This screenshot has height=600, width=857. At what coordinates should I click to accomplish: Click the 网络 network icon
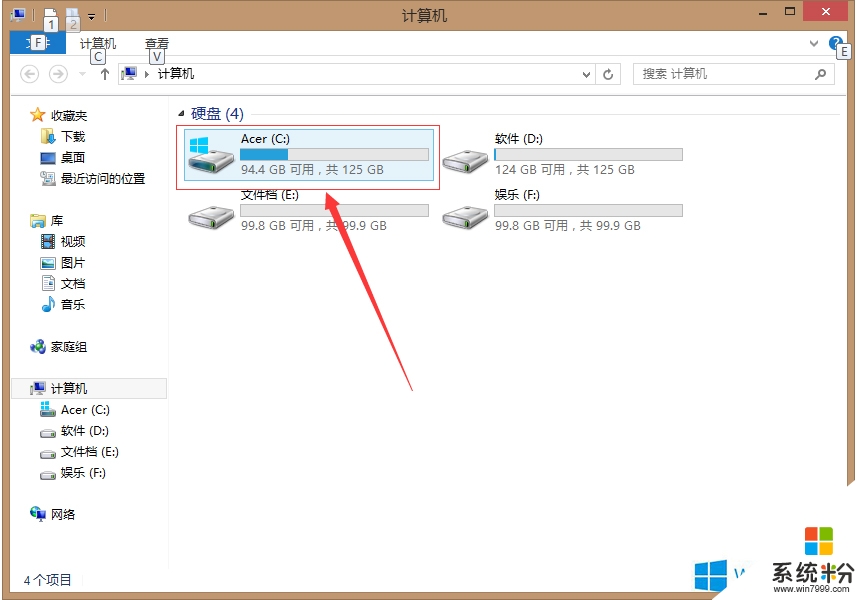[38, 514]
